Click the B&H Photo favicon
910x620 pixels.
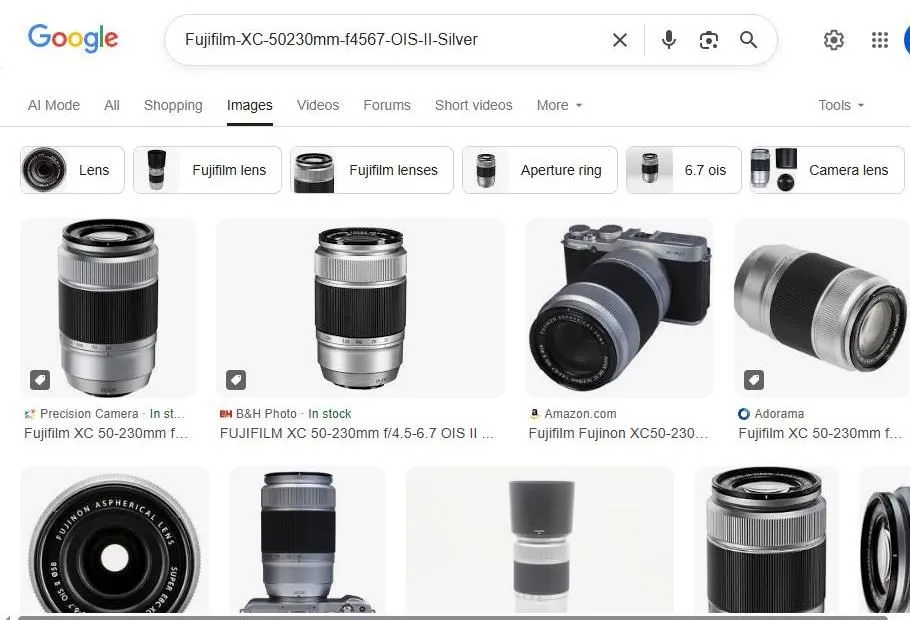tap(226, 414)
